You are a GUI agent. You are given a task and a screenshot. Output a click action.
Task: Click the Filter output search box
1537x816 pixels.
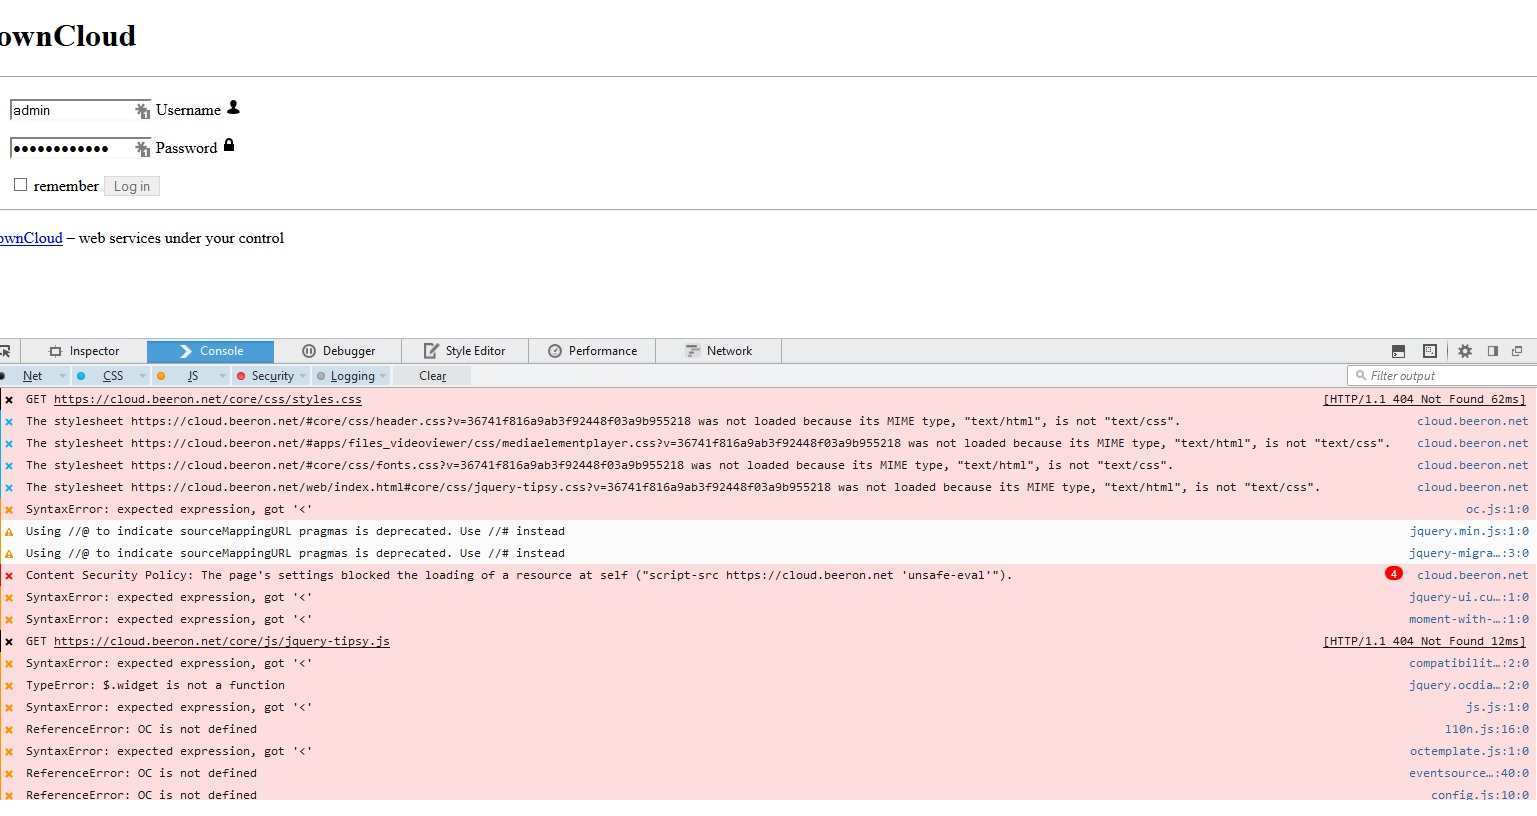(x=1442, y=376)
